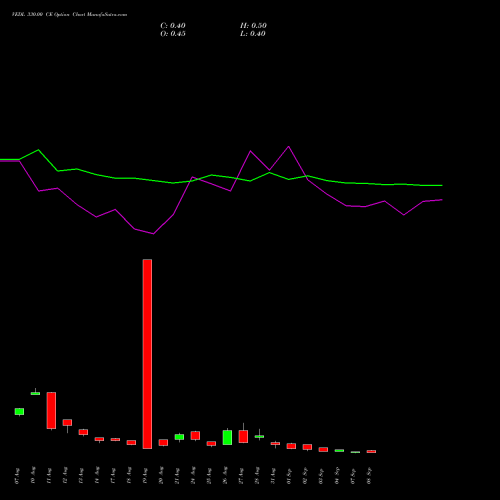Select the green candle for 07 Aug
The width and height of the screenshot is (500, 500).
click(19, 412)
